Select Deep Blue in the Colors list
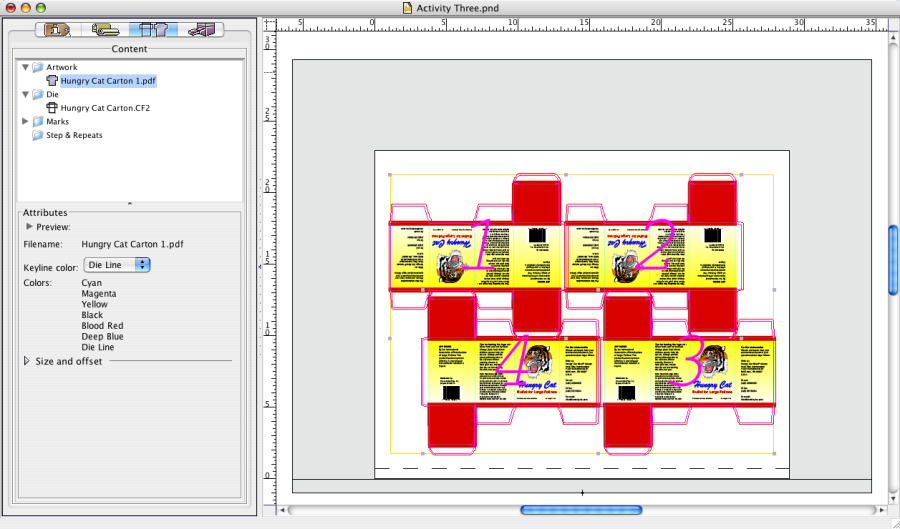The height and width of the screenshot is (529, 900). pos(102,337)
